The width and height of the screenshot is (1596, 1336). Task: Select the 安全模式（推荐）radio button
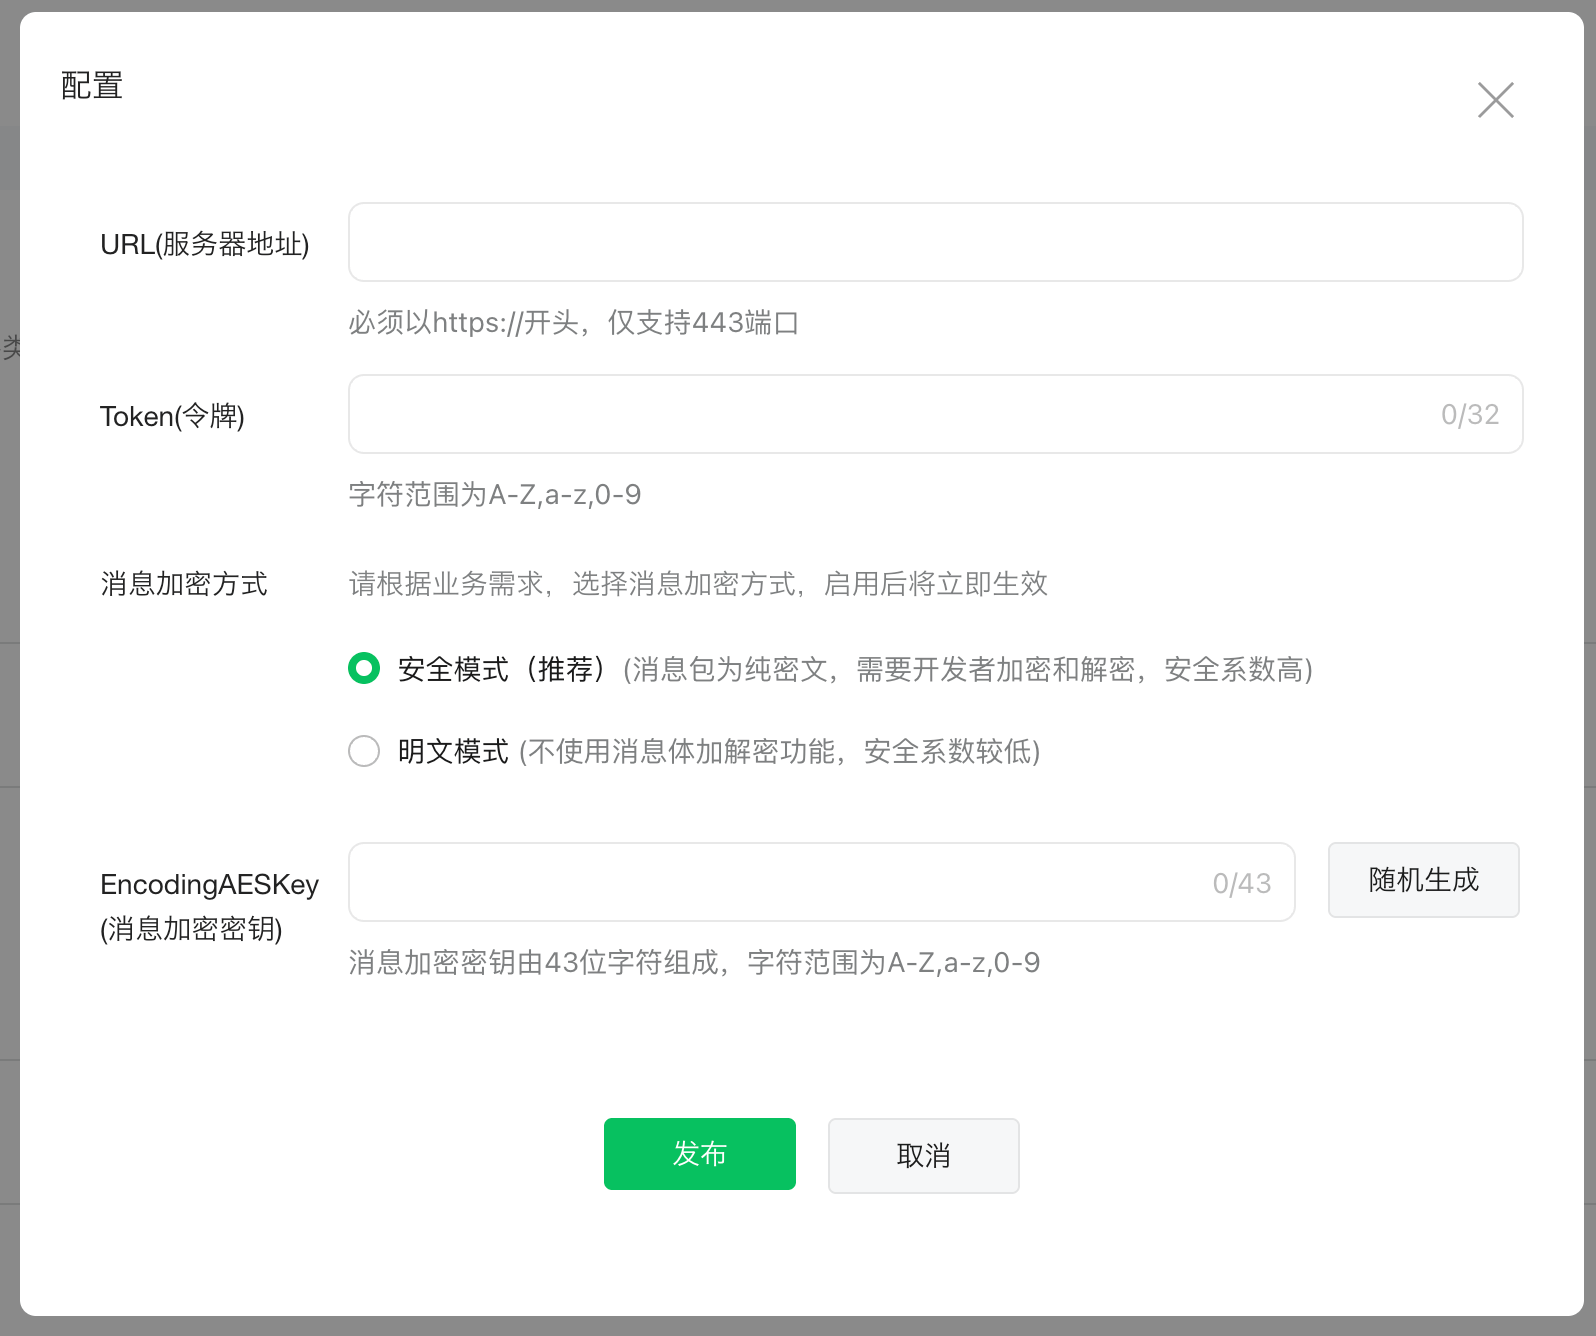click(x=364, y=668)
